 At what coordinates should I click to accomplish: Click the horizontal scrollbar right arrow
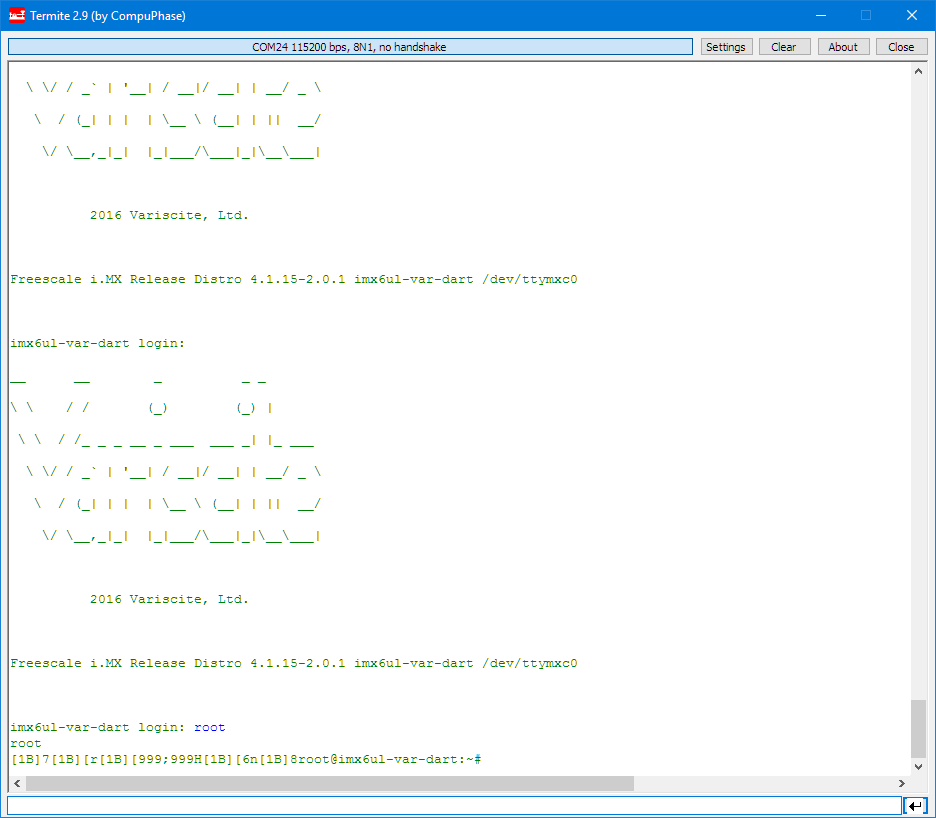[x=901, y=783]
